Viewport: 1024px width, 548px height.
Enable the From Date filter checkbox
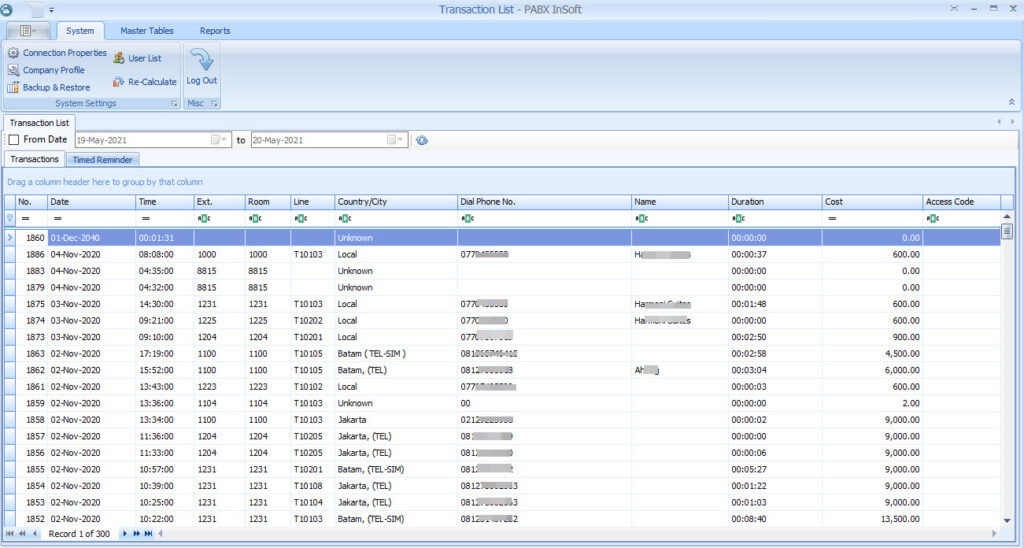[x=14, y=140]
